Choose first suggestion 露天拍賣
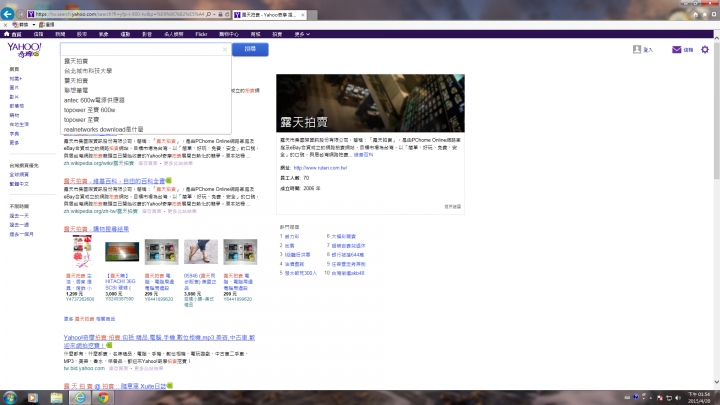Viewport: 720px width, 405px height. pos(76,61)
